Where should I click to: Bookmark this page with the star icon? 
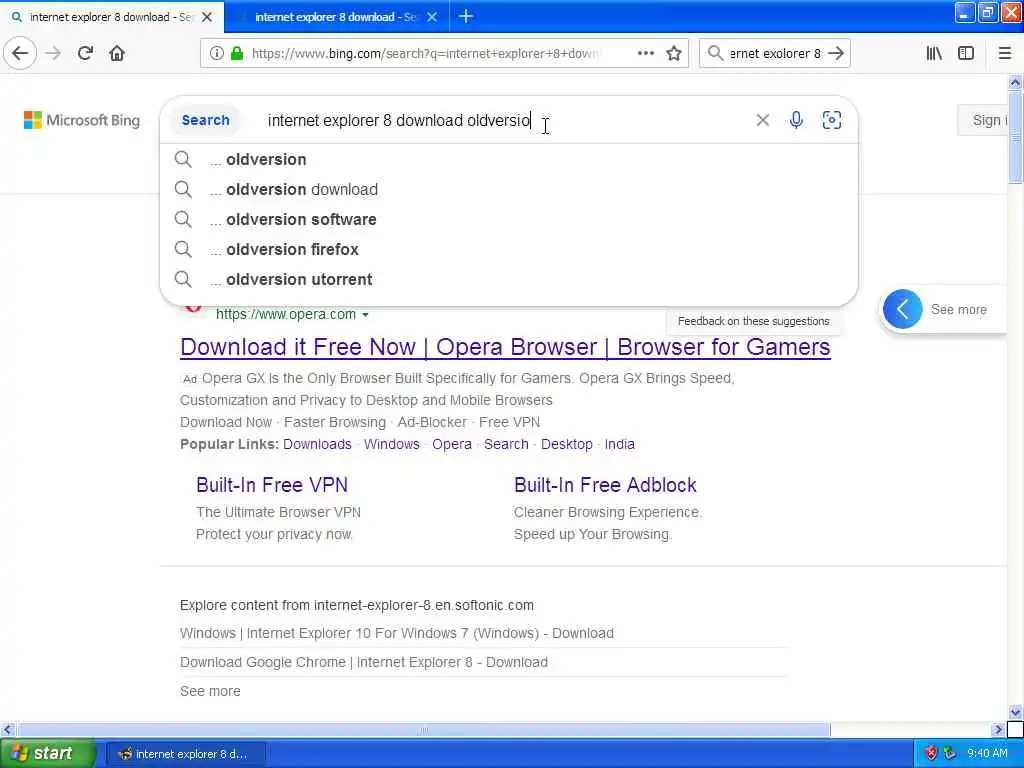[x=674, y=54]
